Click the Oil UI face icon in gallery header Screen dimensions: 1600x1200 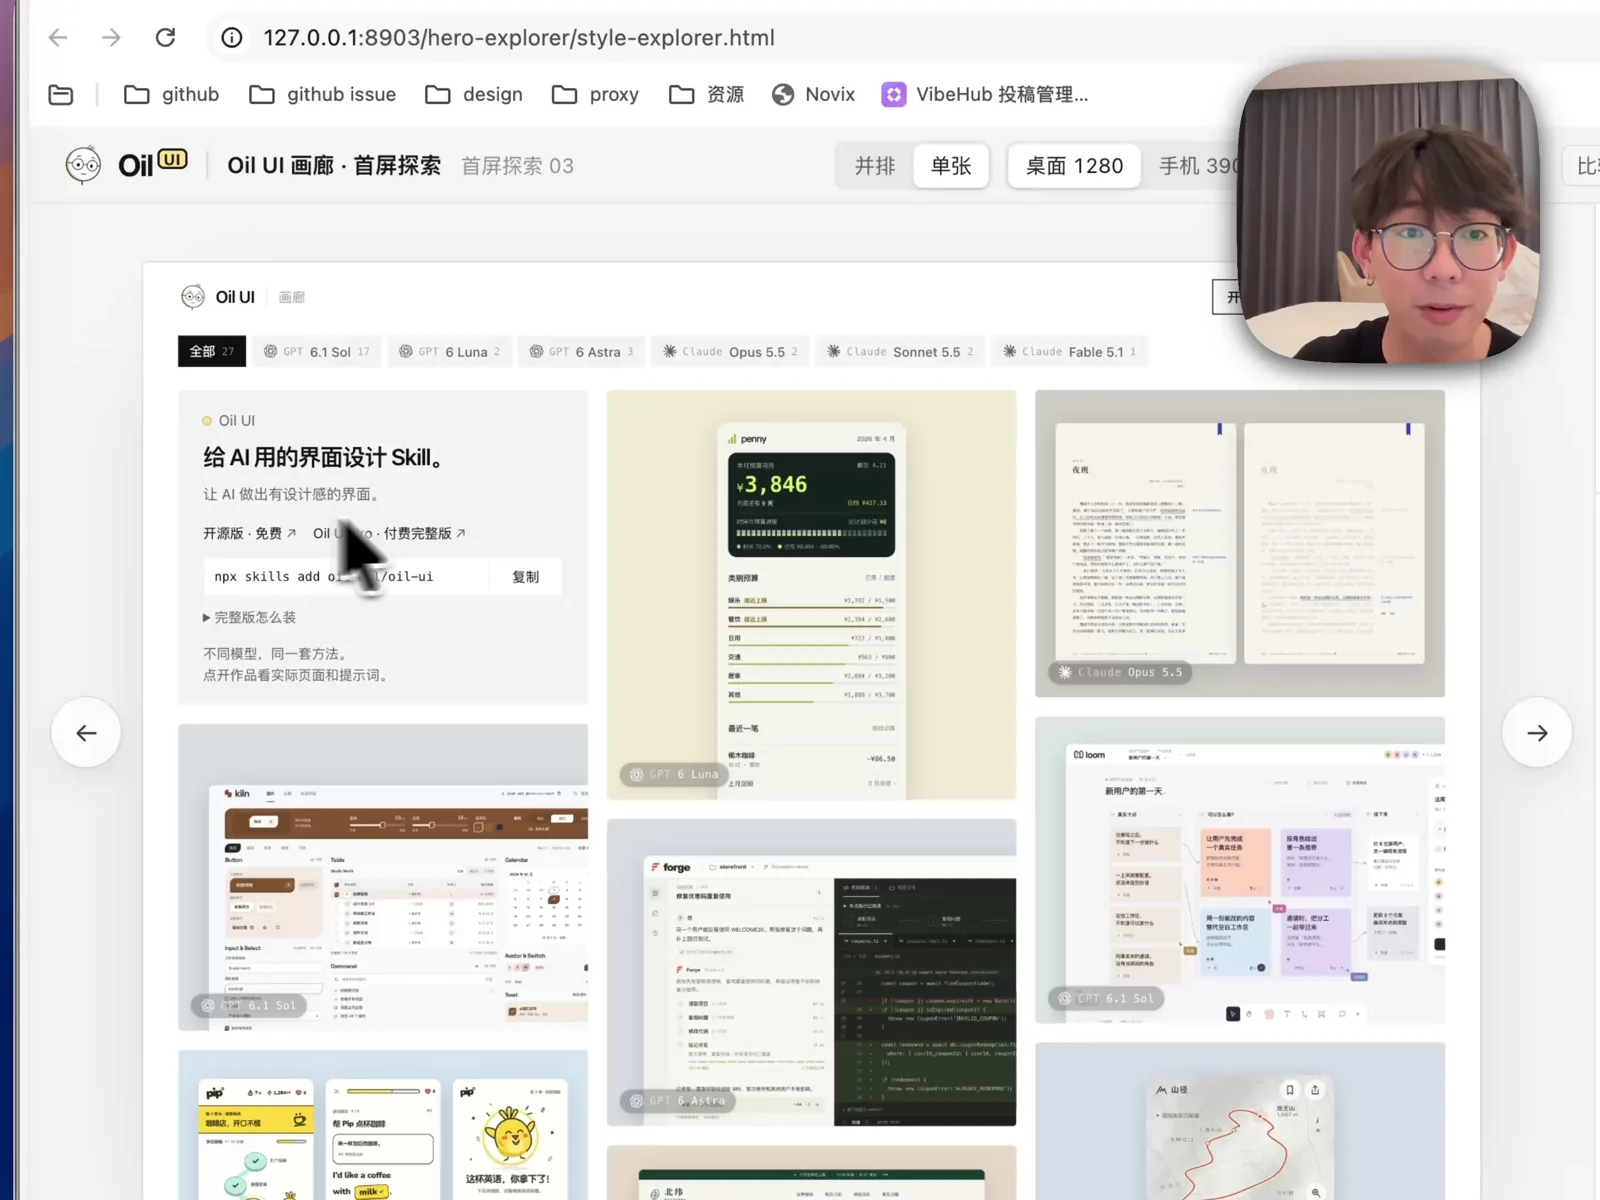pyautogui.click(x=192, y=297)
